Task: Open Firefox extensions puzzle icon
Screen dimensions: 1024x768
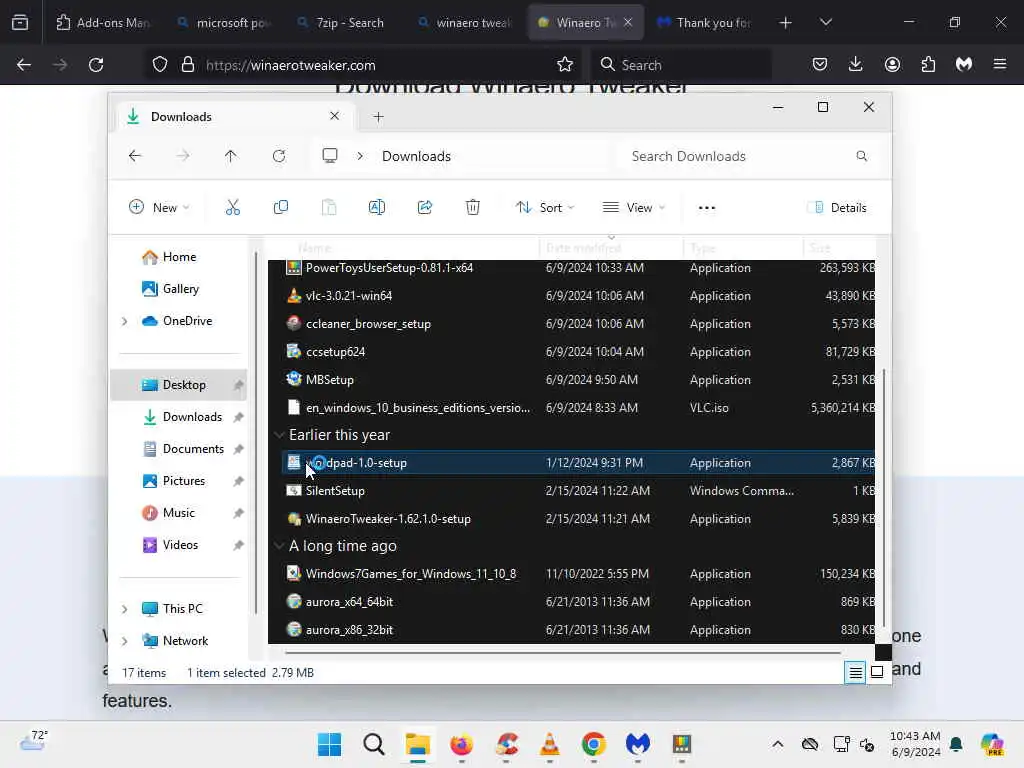Action: click(928, 65)
